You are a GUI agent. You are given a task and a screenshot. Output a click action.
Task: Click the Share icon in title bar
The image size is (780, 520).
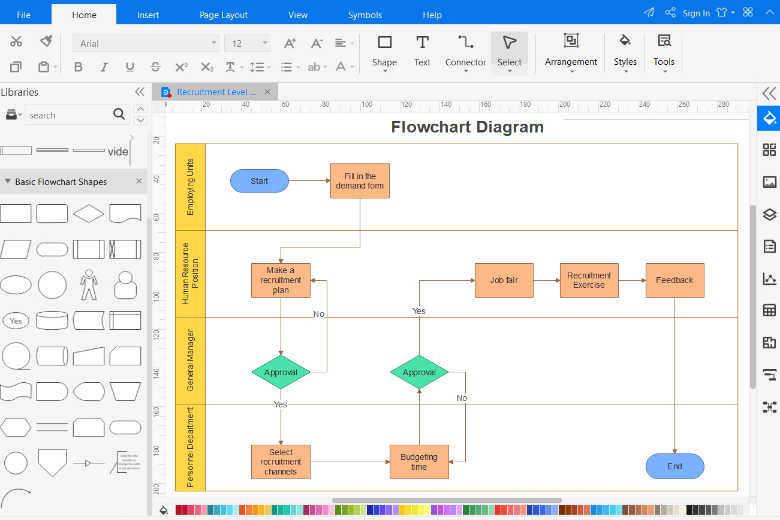coord(670,12)
